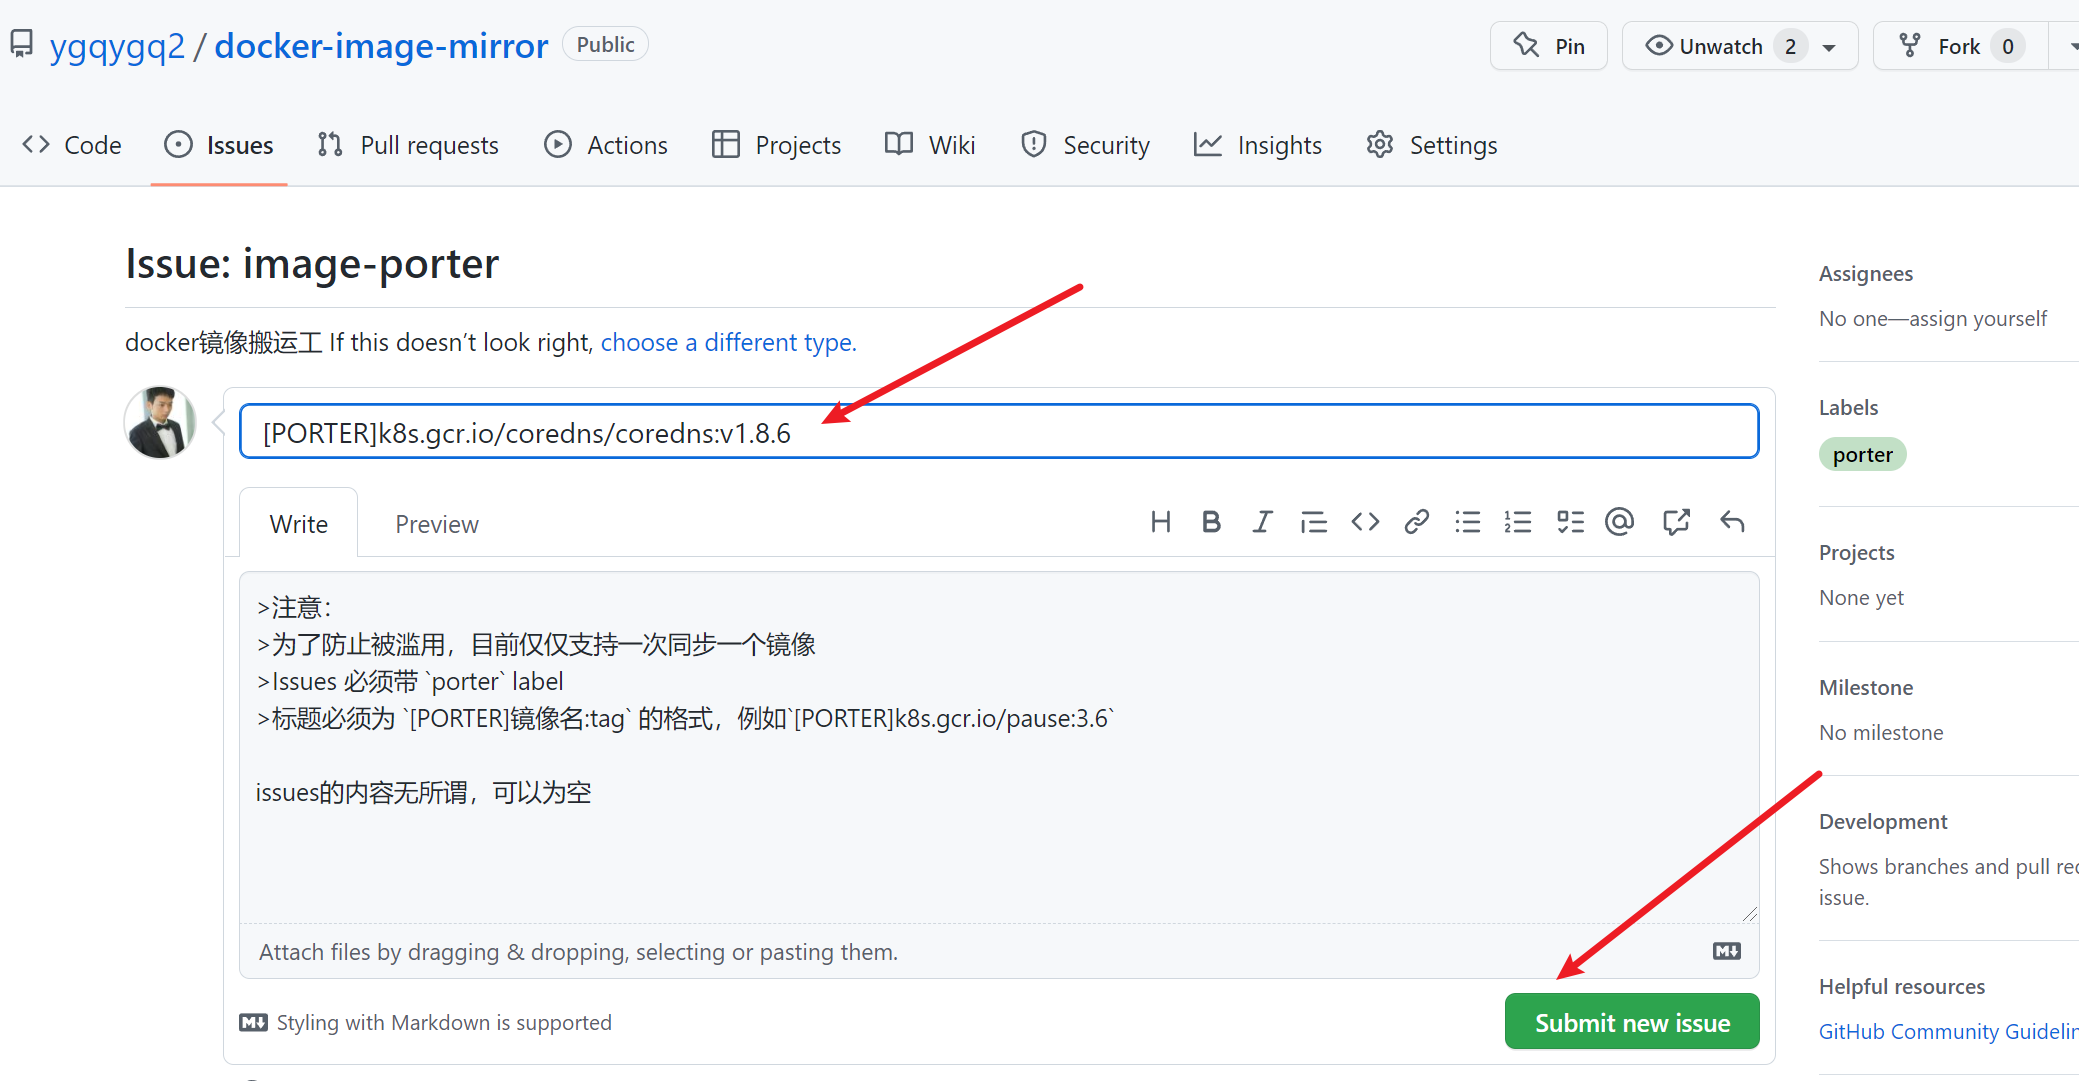Click the docker-image-mirror repository link
Screen dimensions: 2079x1081
pyautogui.click(x=381, y=46)
